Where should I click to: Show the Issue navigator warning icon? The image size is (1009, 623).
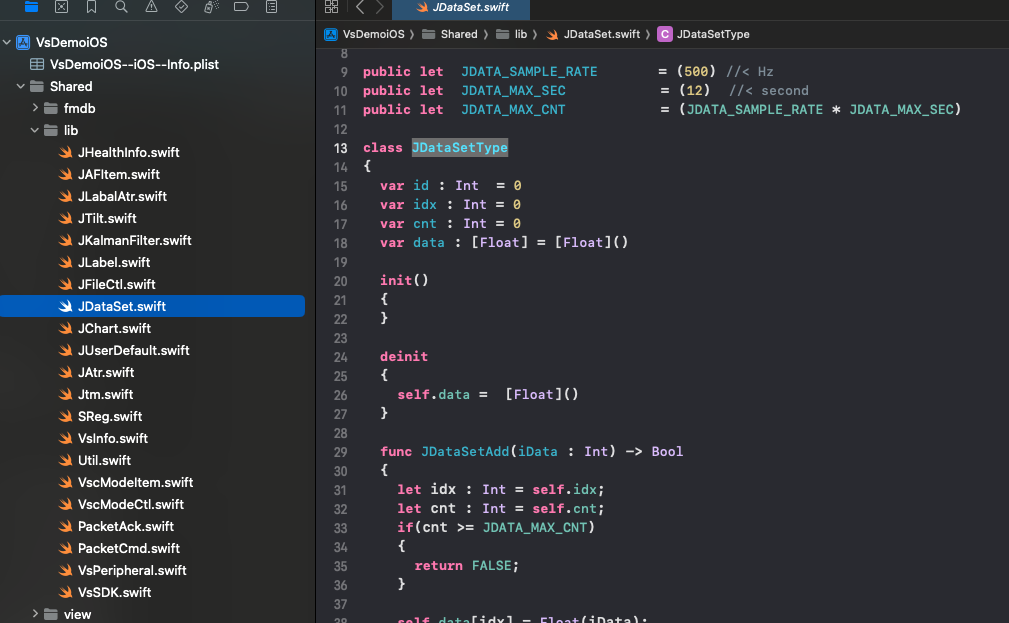tap(151, 7)
